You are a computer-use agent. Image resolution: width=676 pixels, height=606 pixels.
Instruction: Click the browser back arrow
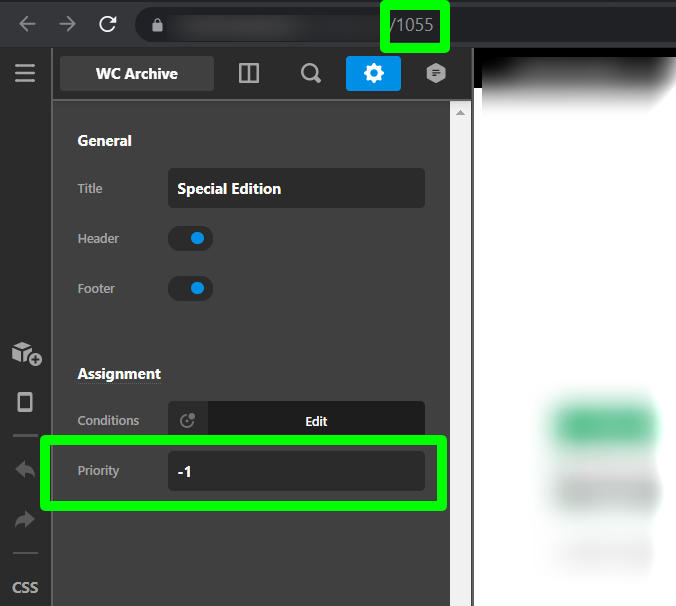click(x=27, y=24)
